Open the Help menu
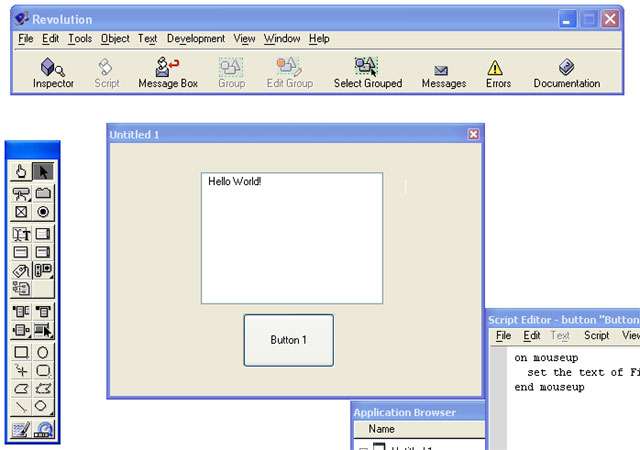The image size is (640, 450). point(319,39)
